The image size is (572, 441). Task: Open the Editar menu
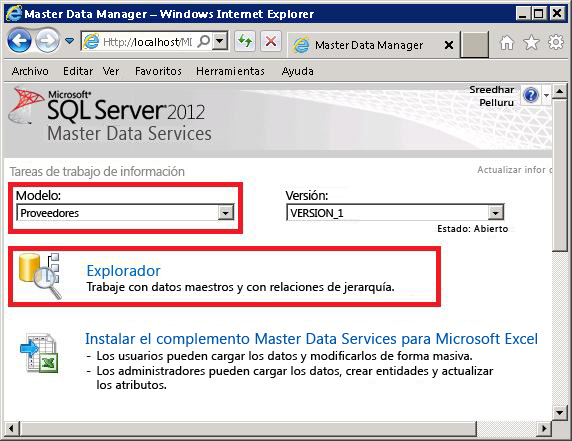(78, 71)
